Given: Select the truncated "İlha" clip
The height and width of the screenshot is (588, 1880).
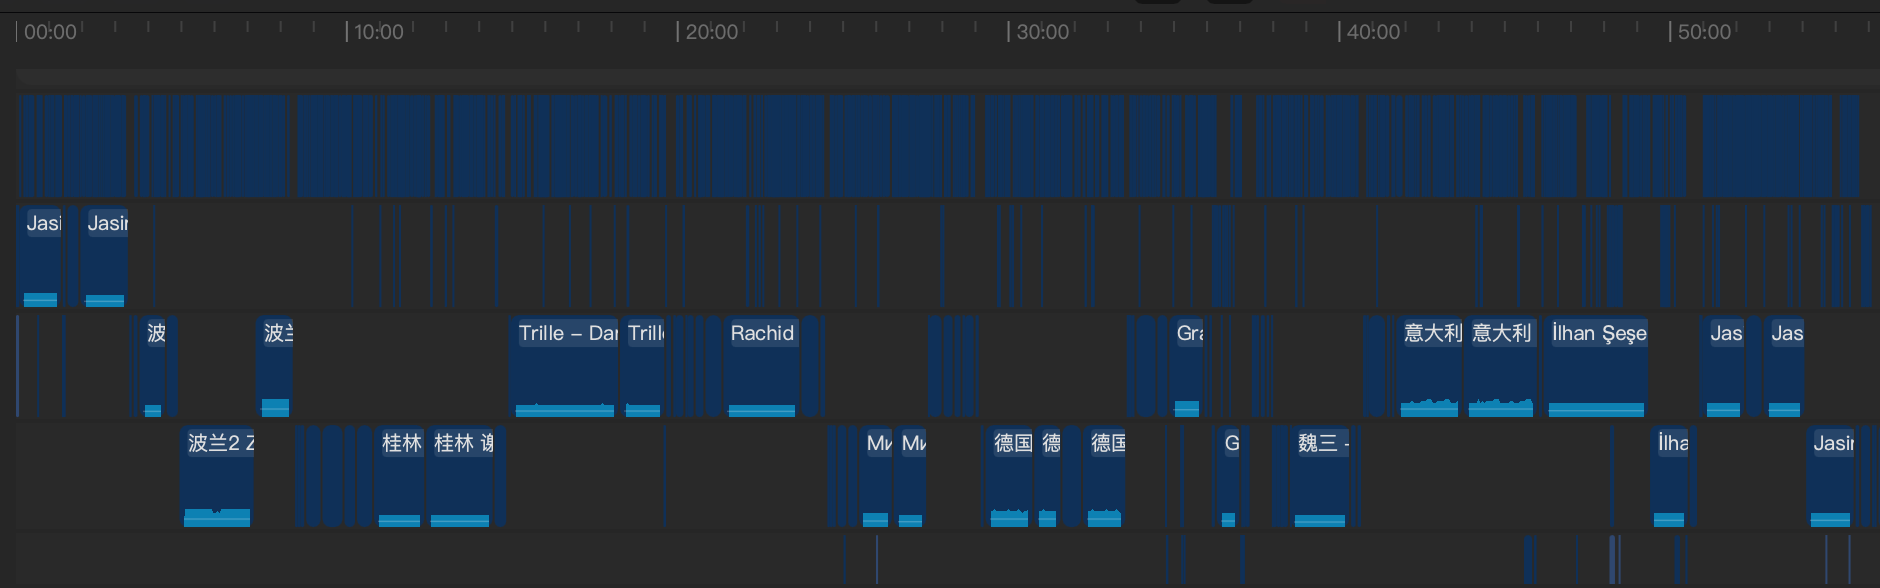Looking at the screenshot, I should pos(1669,476).
